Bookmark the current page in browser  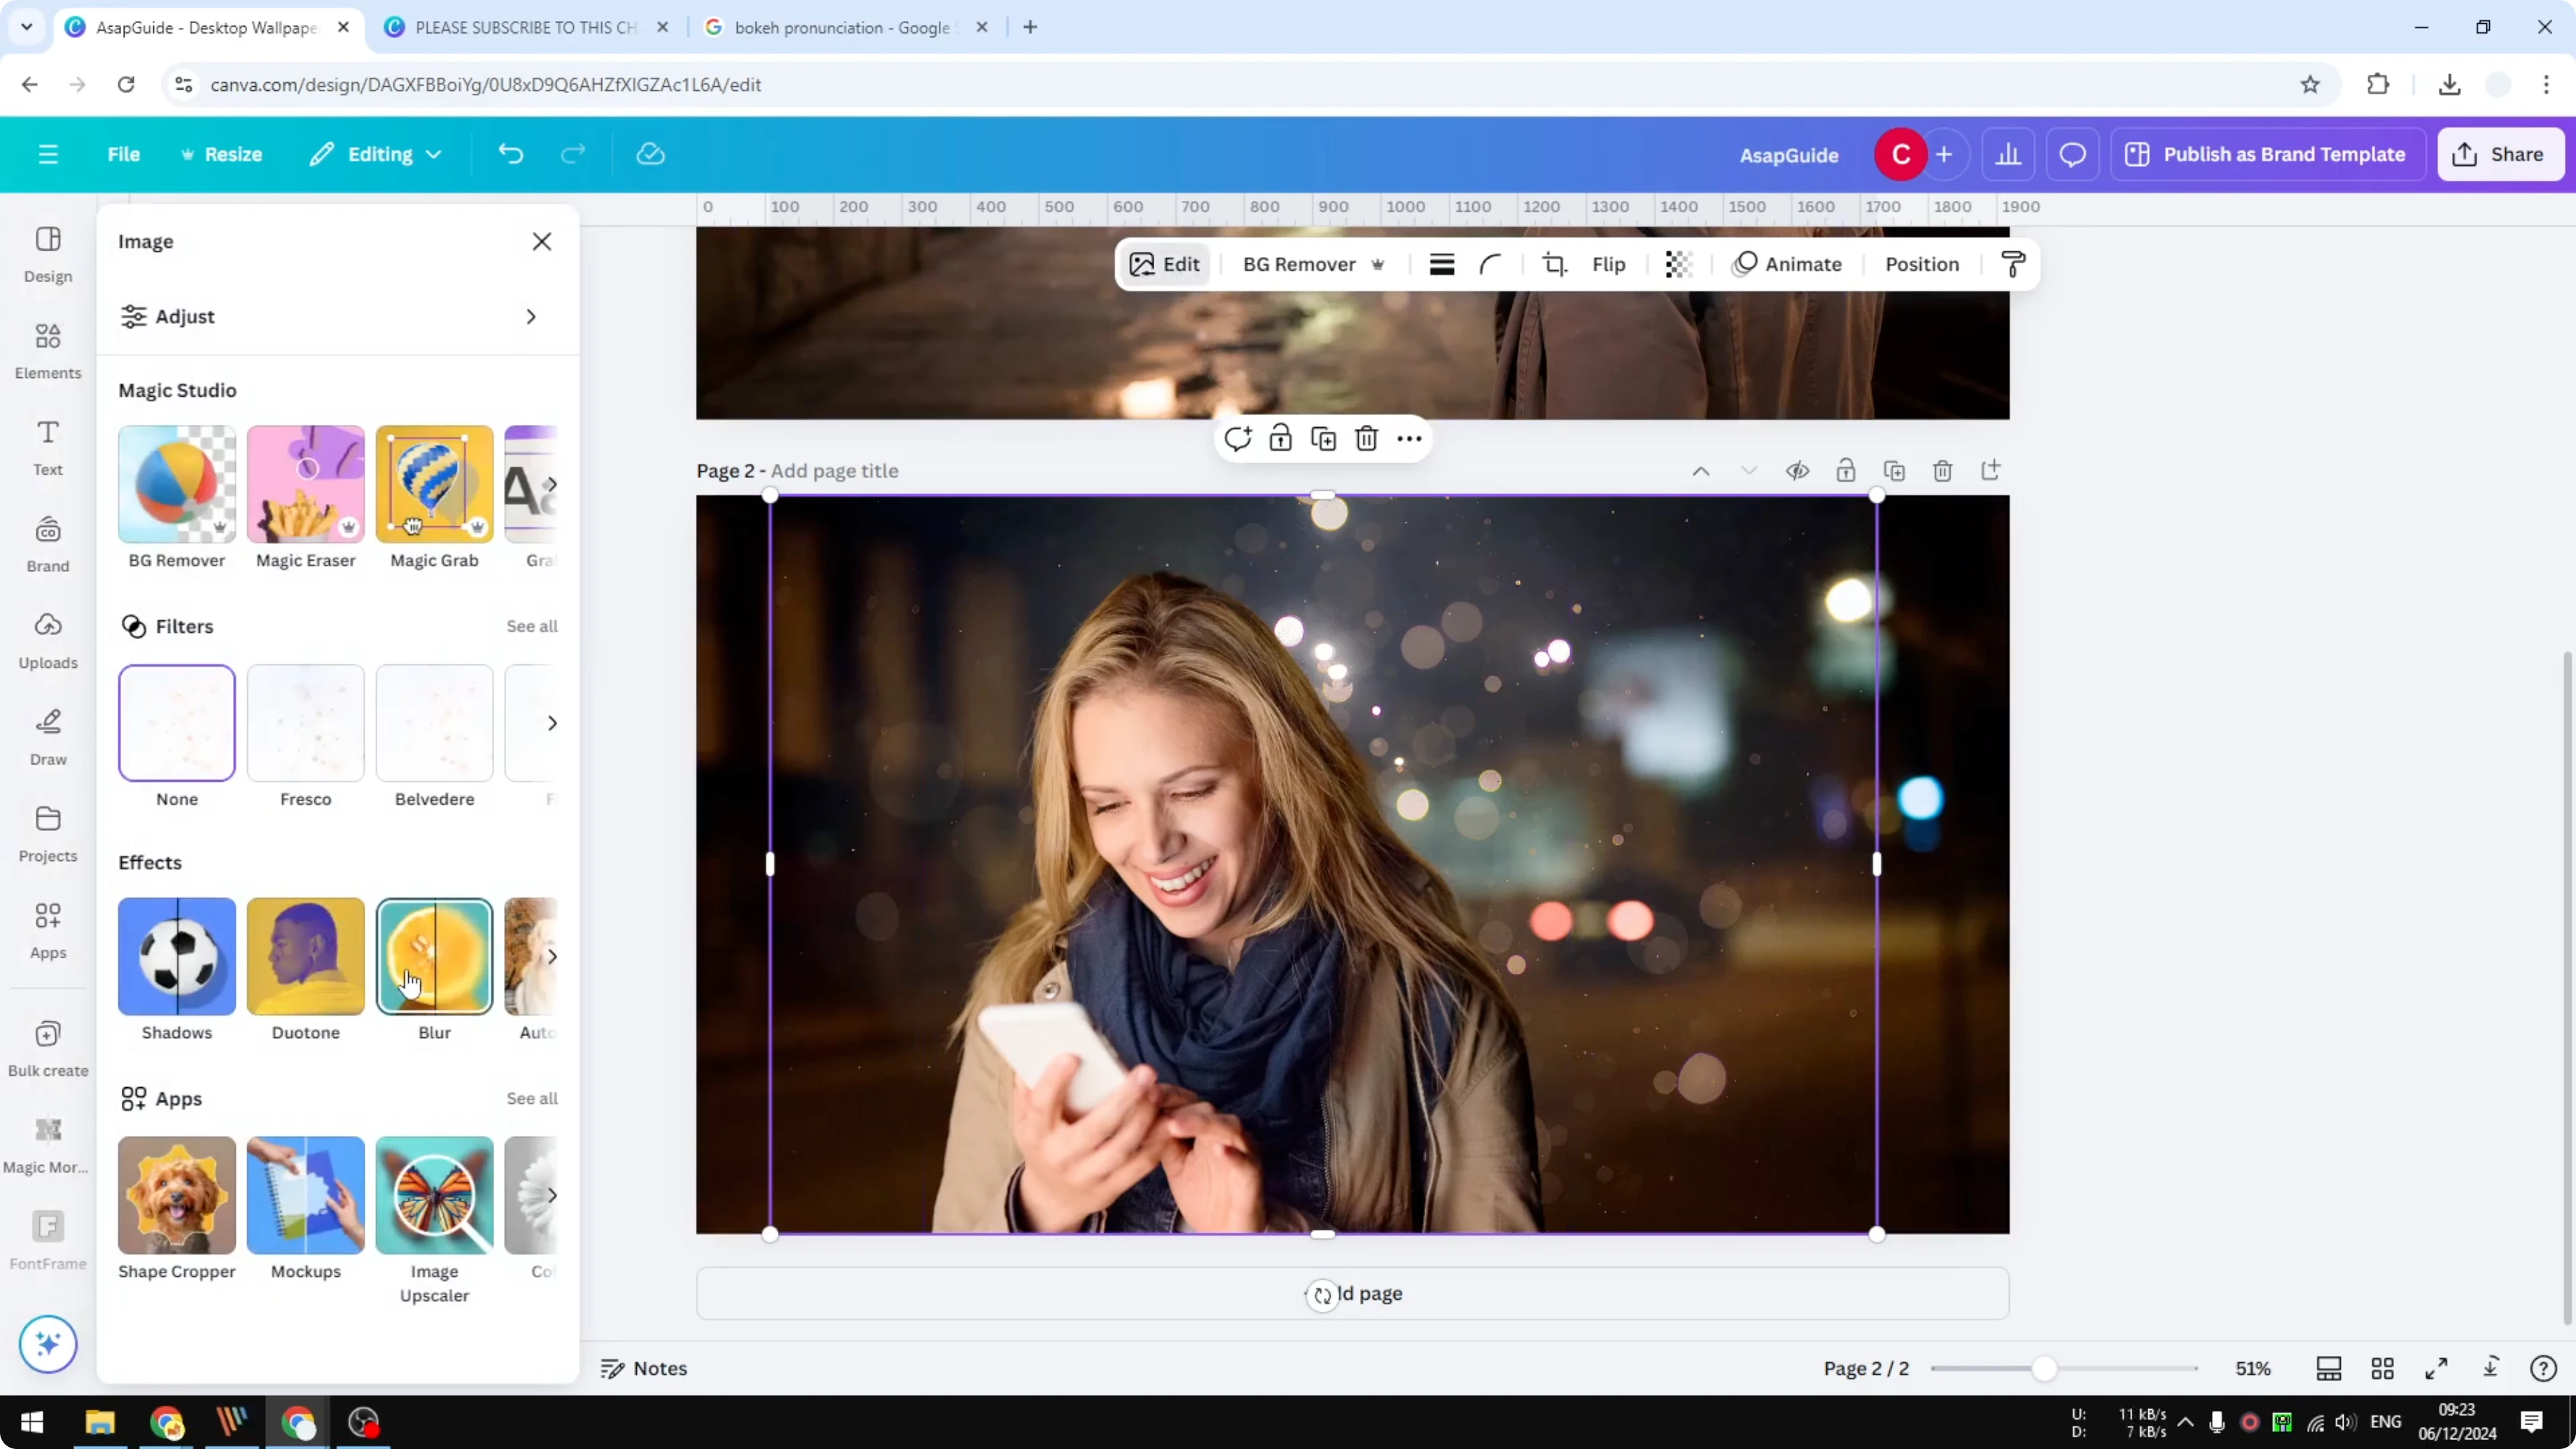coord(2310,84)
